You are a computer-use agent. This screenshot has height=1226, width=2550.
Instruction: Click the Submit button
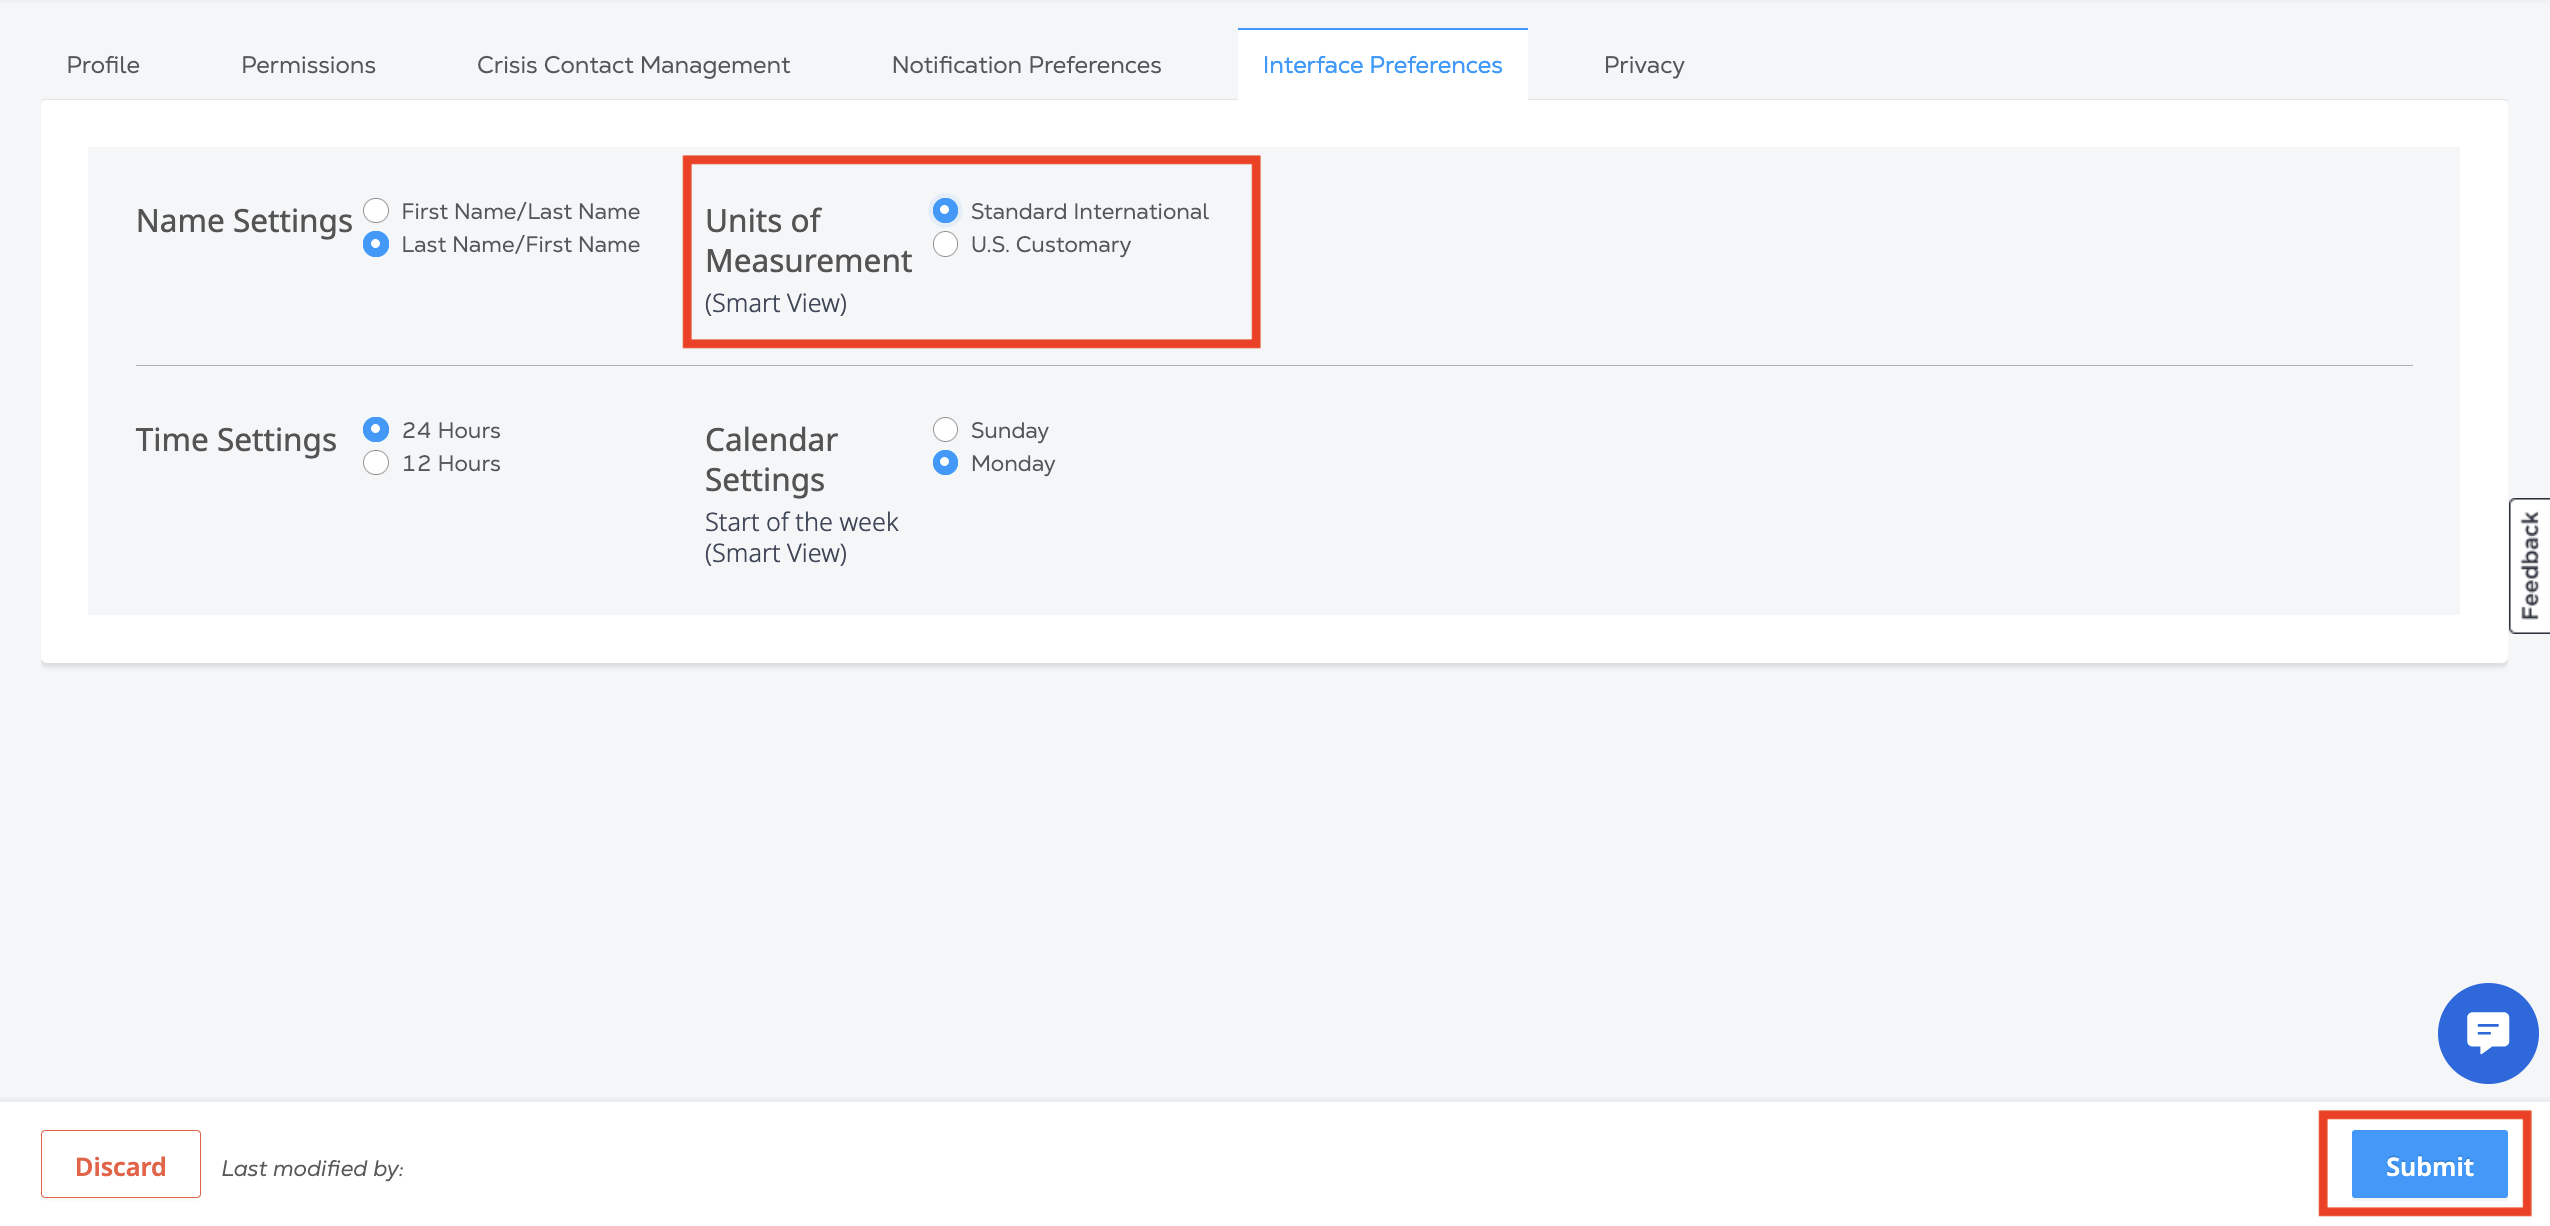(x=2429, y=1166)
